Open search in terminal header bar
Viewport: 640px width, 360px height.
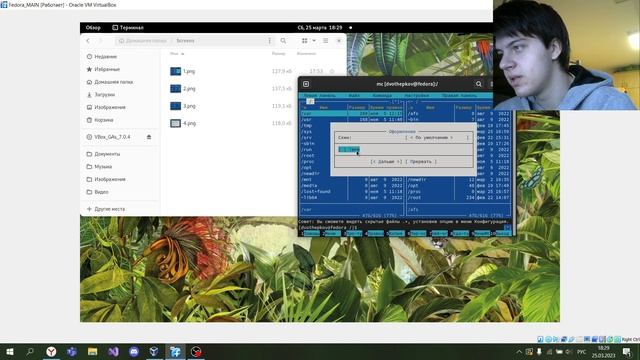click(x=478, y=84)
